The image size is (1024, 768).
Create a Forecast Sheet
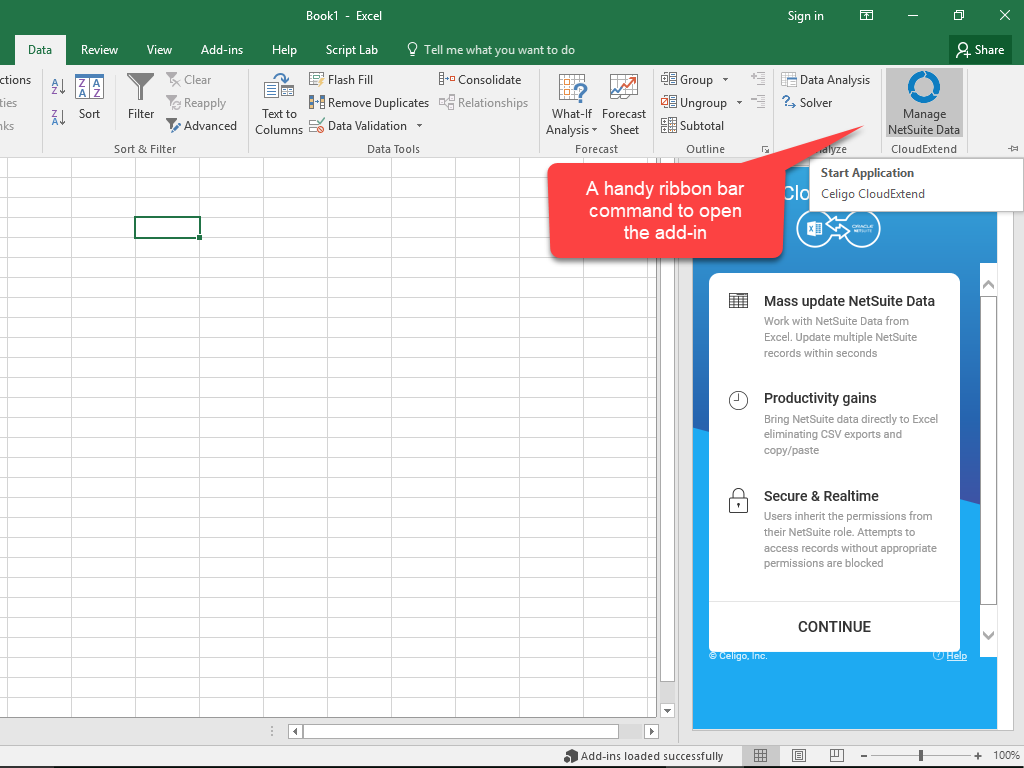(624, 104)
